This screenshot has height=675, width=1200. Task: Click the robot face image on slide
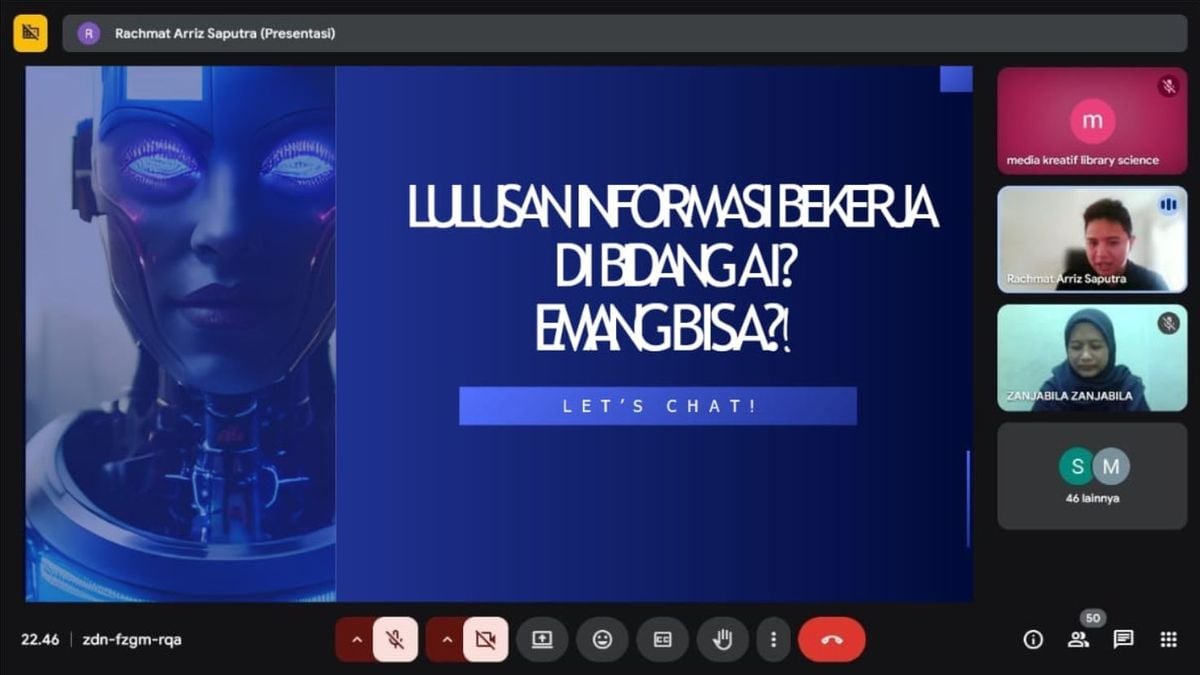pos(181,334)
